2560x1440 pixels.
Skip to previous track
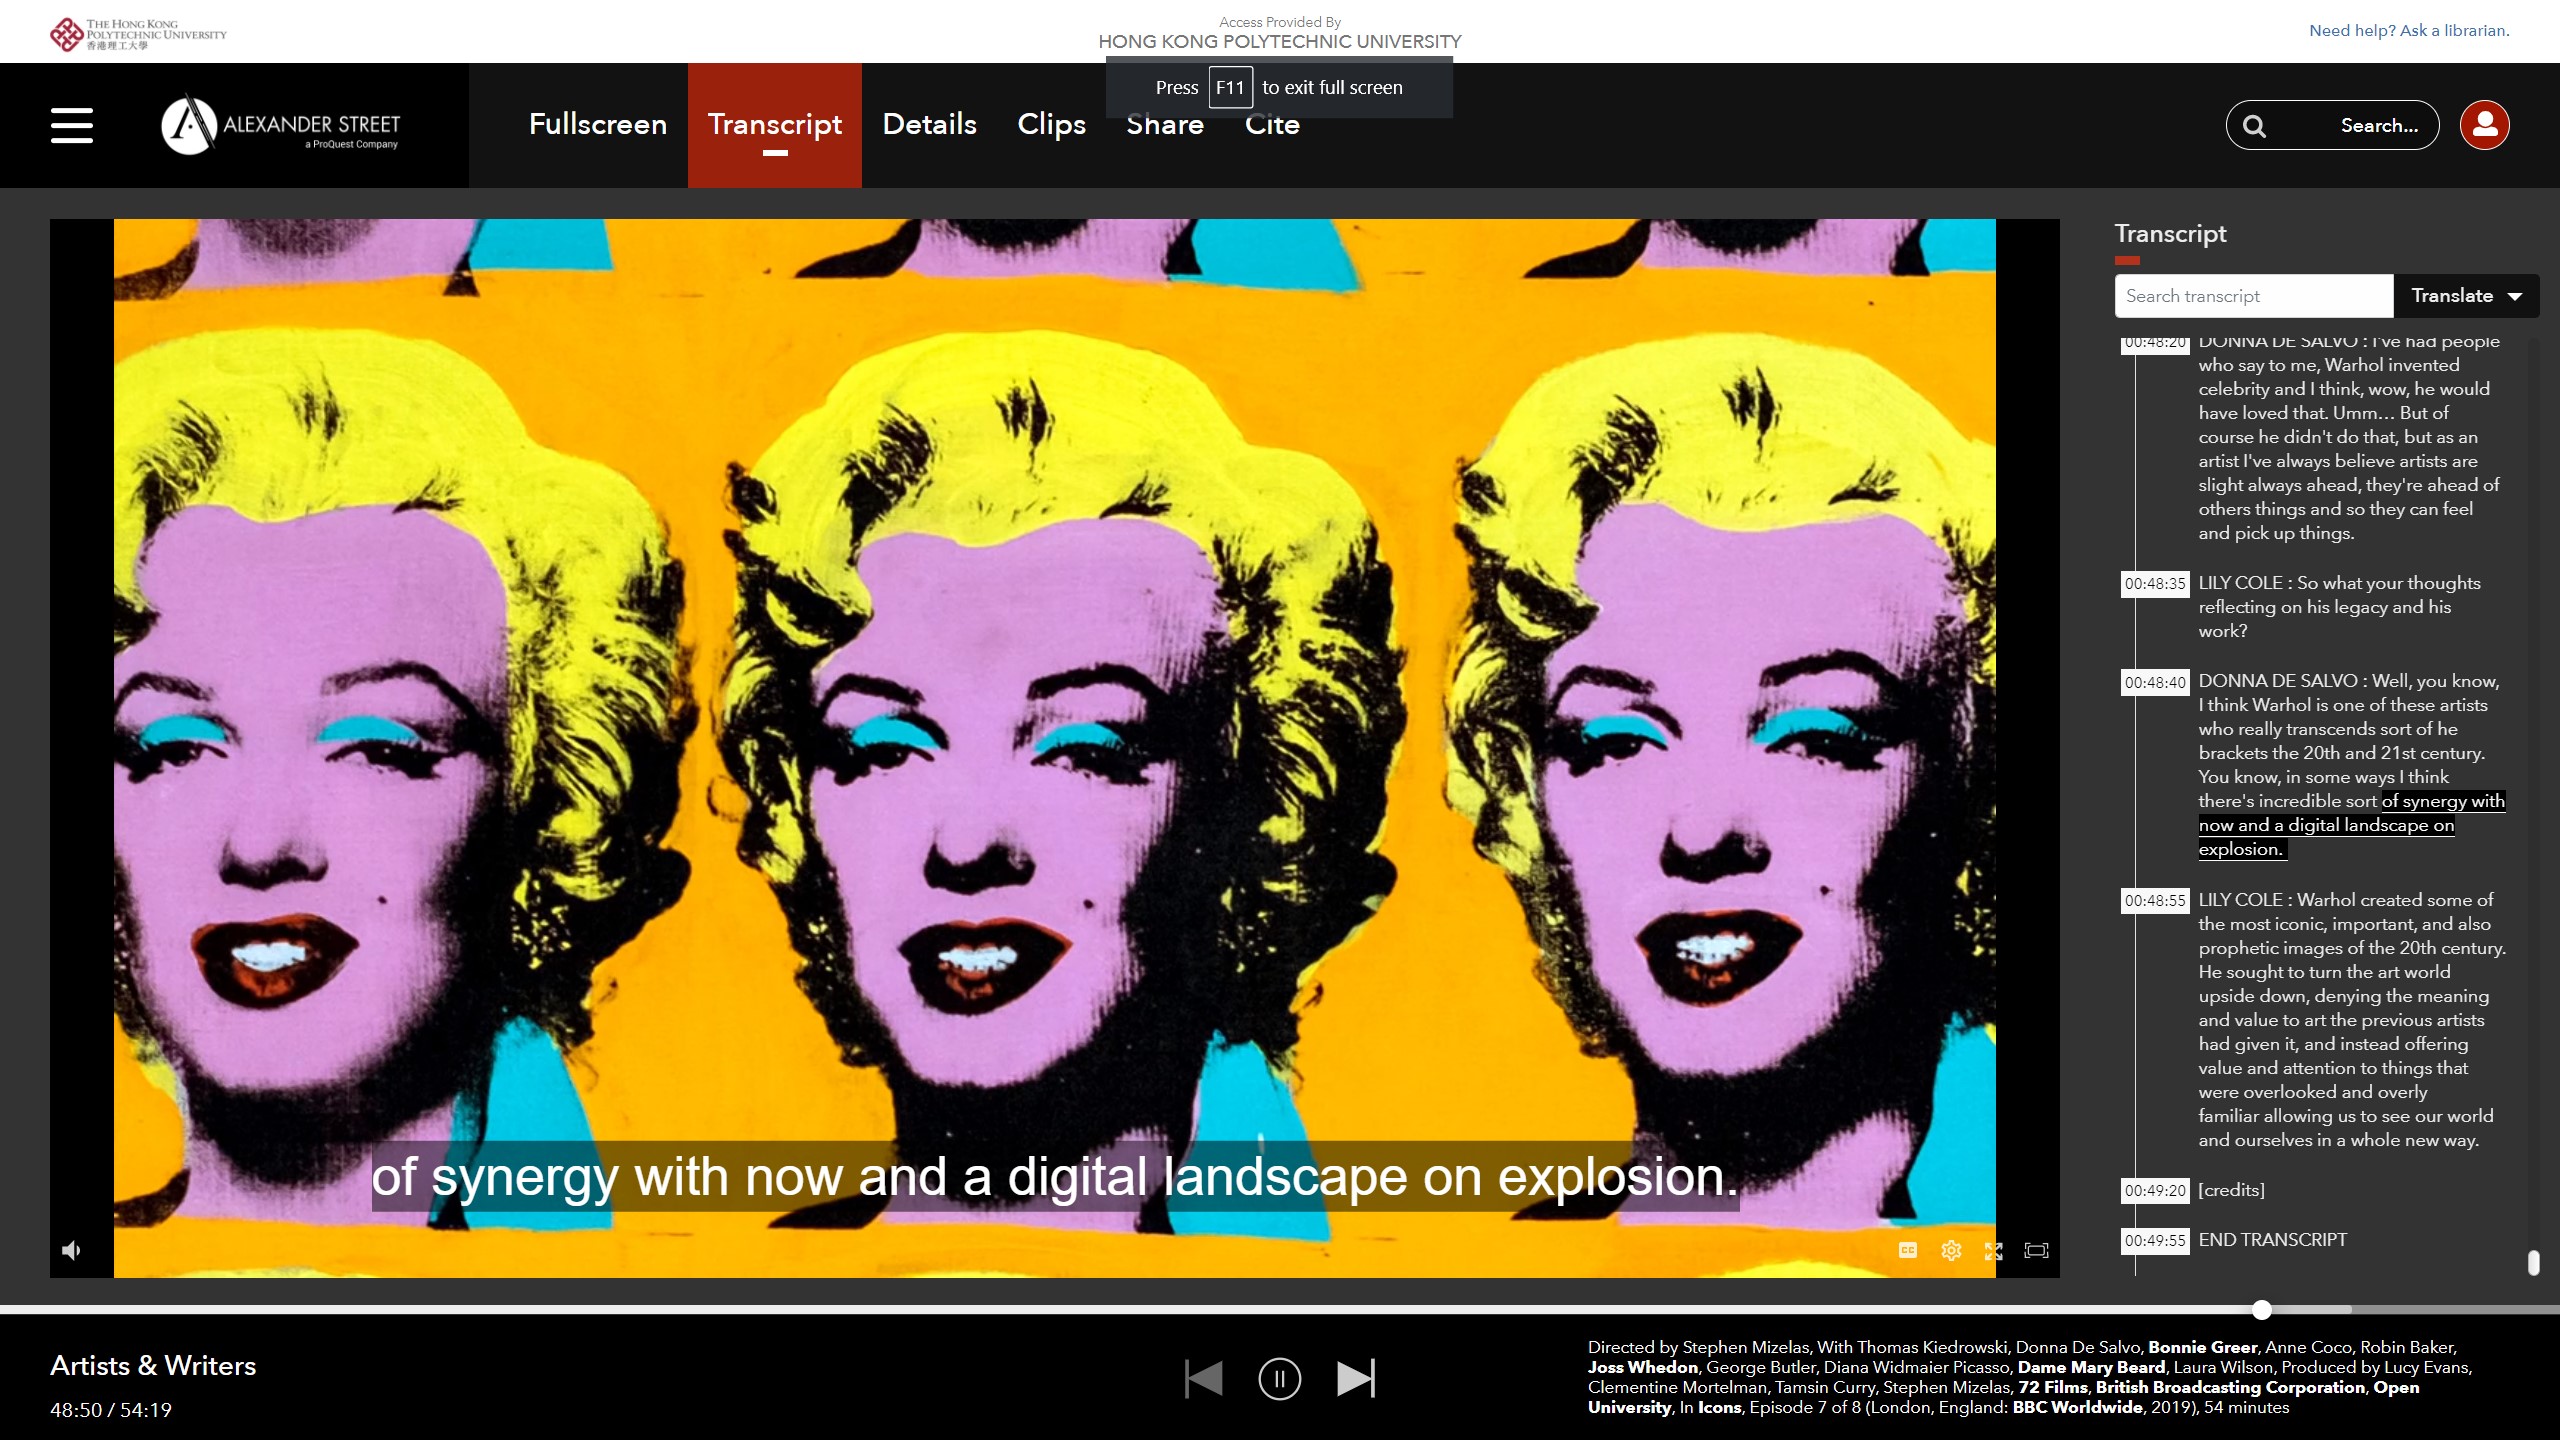pos(1204,1378)
